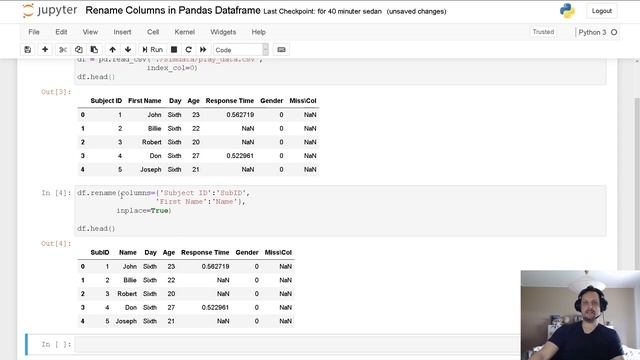The image size is (640, 360).
Task: Open the Kernel menu
Action: [184, 32]
